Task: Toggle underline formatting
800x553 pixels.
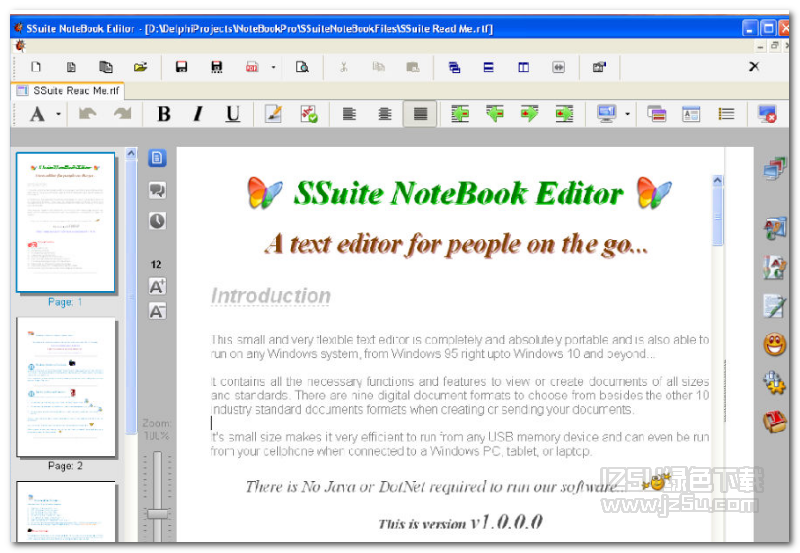Action: [233, 114]
